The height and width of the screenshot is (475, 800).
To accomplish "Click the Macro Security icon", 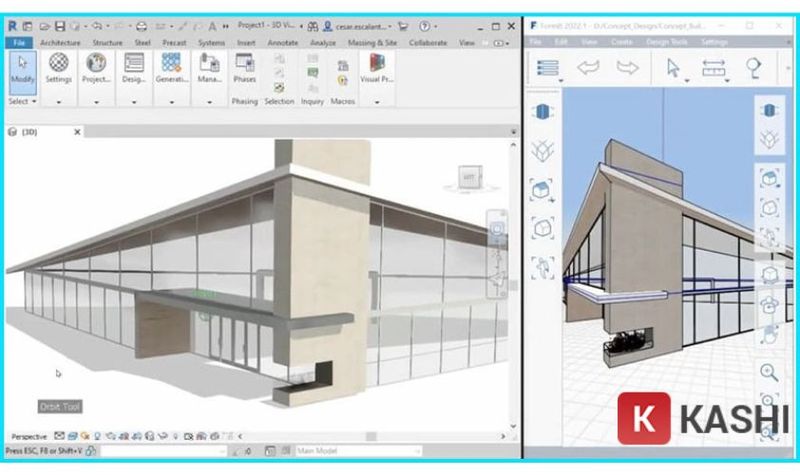I will [343, 81].
